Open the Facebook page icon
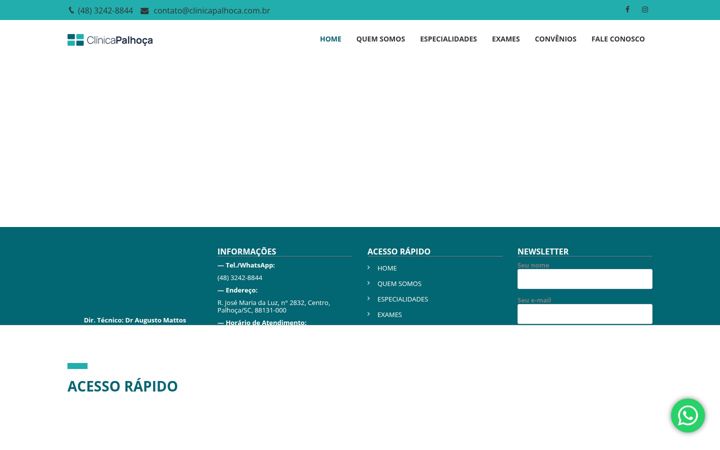The image size is (720, 450). pos(627,9)
